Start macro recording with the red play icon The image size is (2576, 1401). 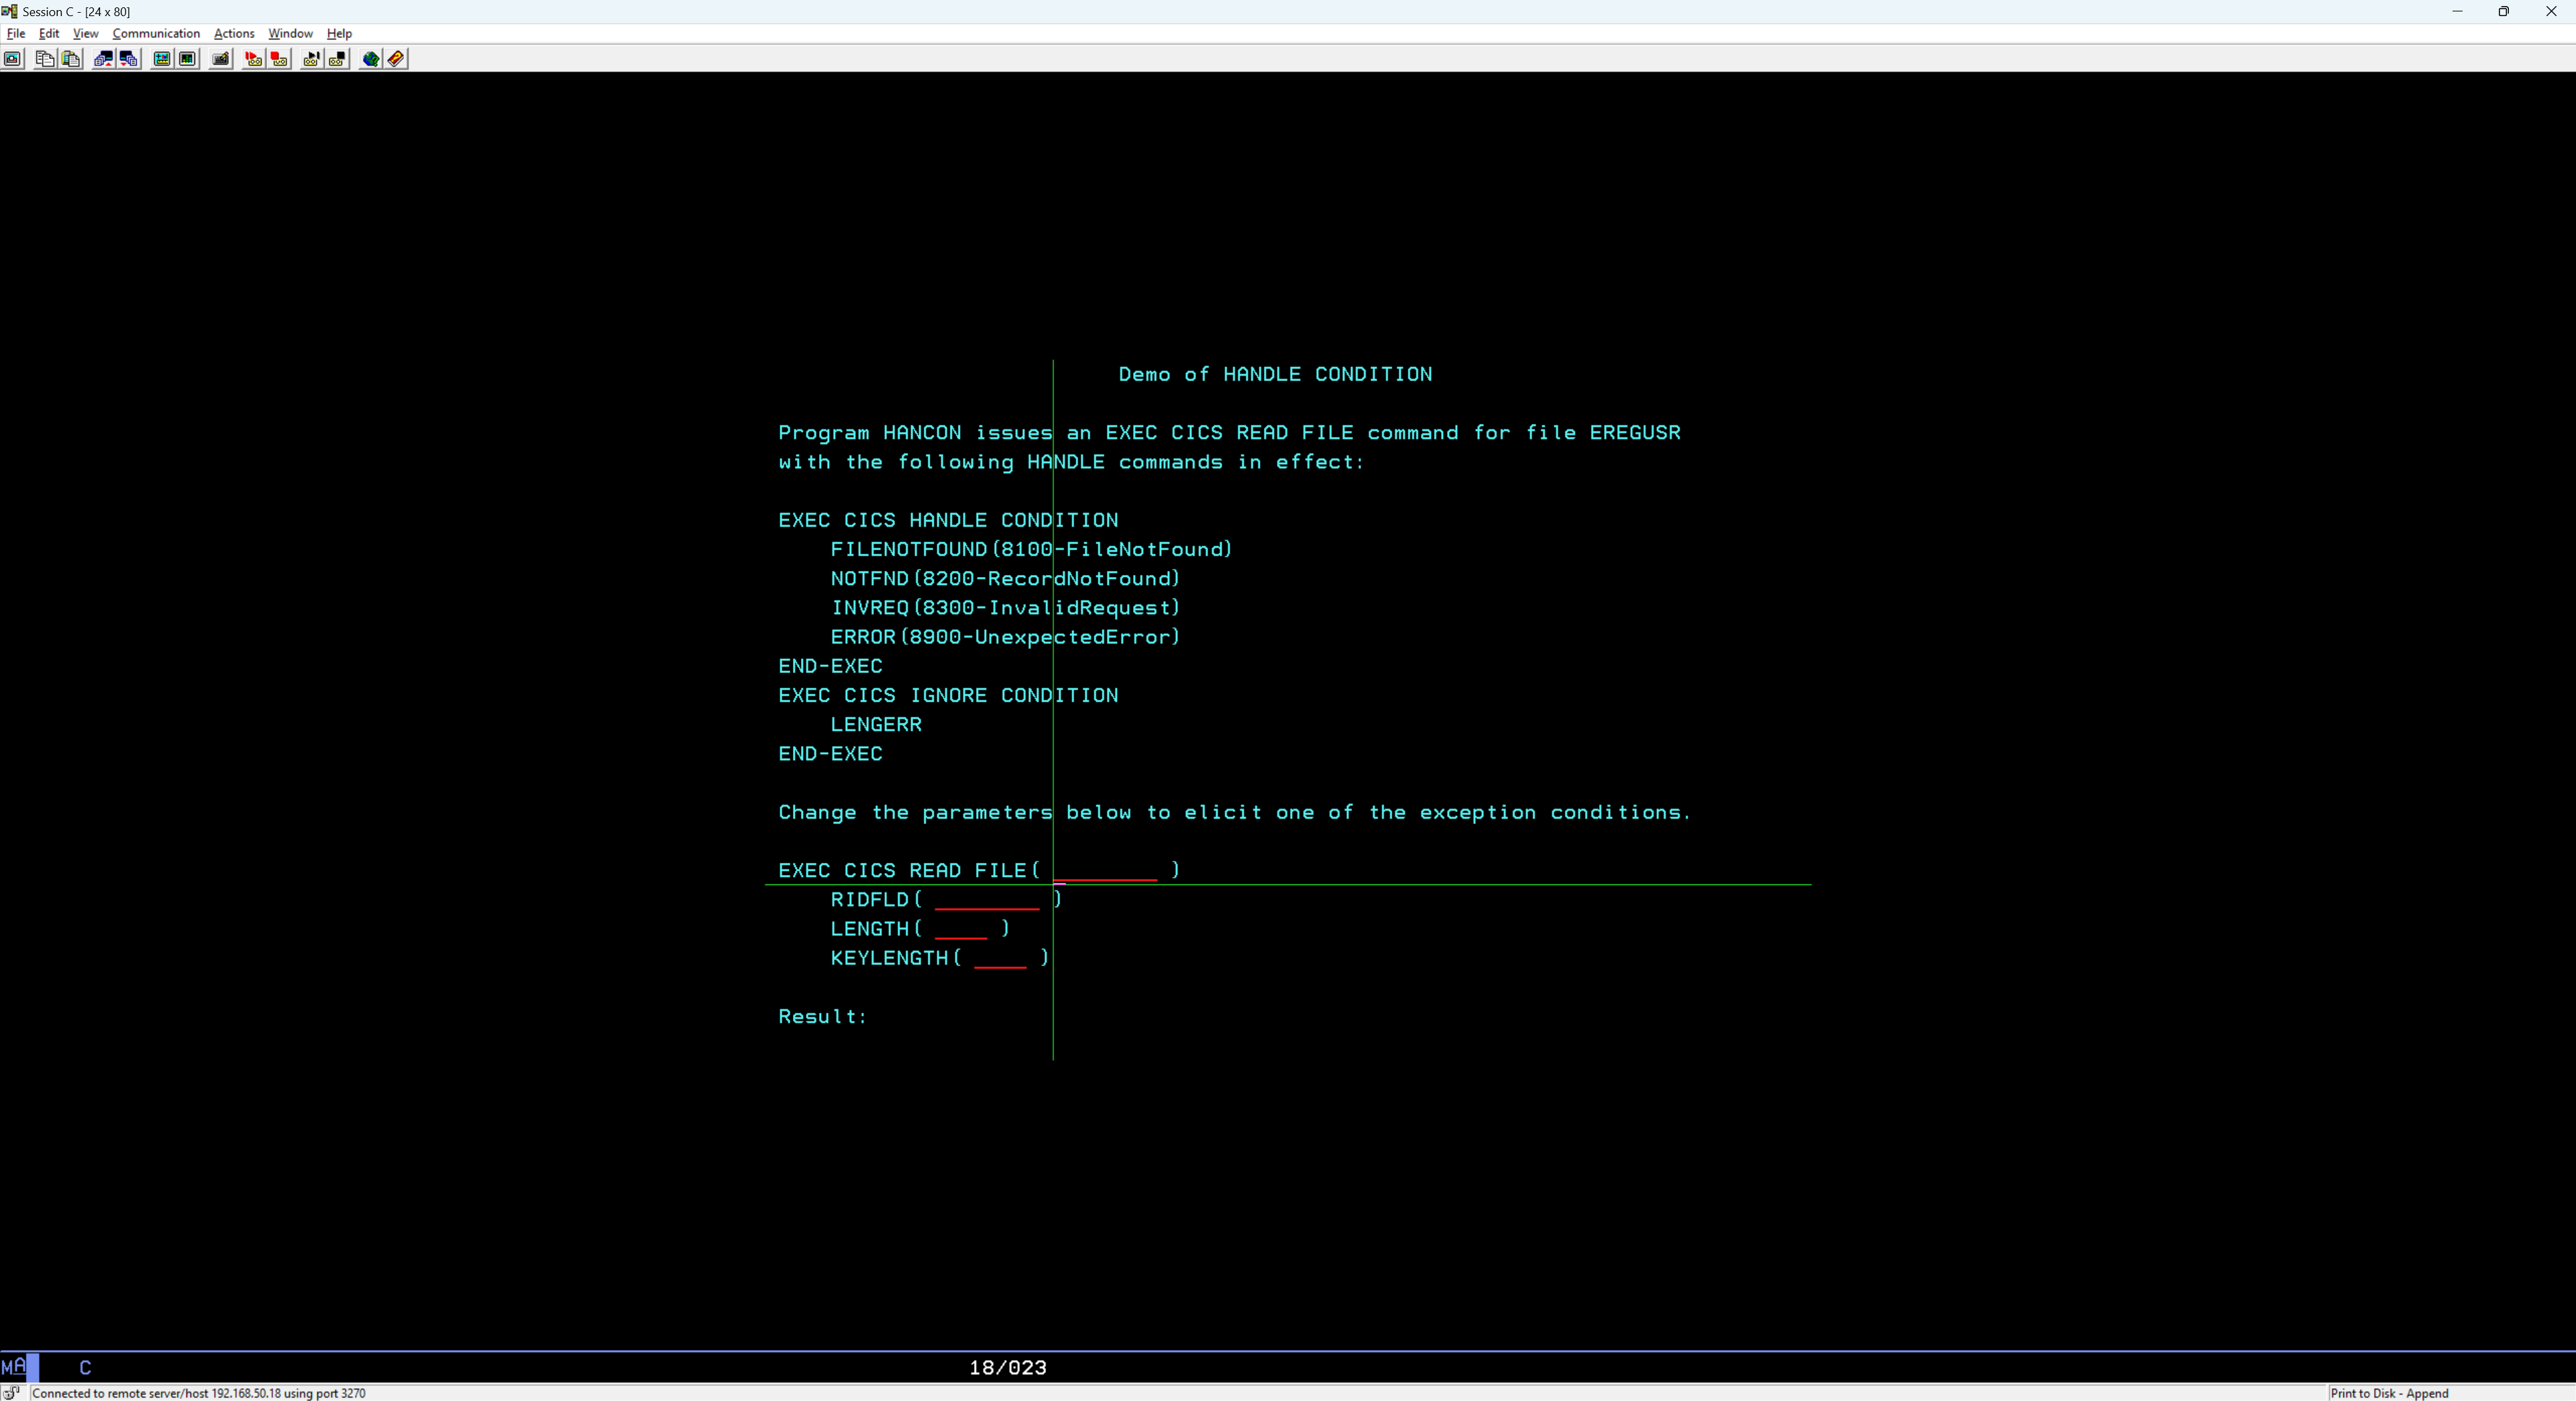(x=253, y=59)
